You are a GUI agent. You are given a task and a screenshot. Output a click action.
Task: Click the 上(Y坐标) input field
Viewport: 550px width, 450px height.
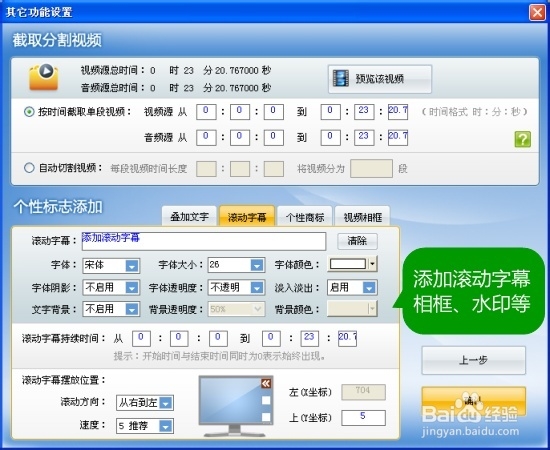click(363, 418)
